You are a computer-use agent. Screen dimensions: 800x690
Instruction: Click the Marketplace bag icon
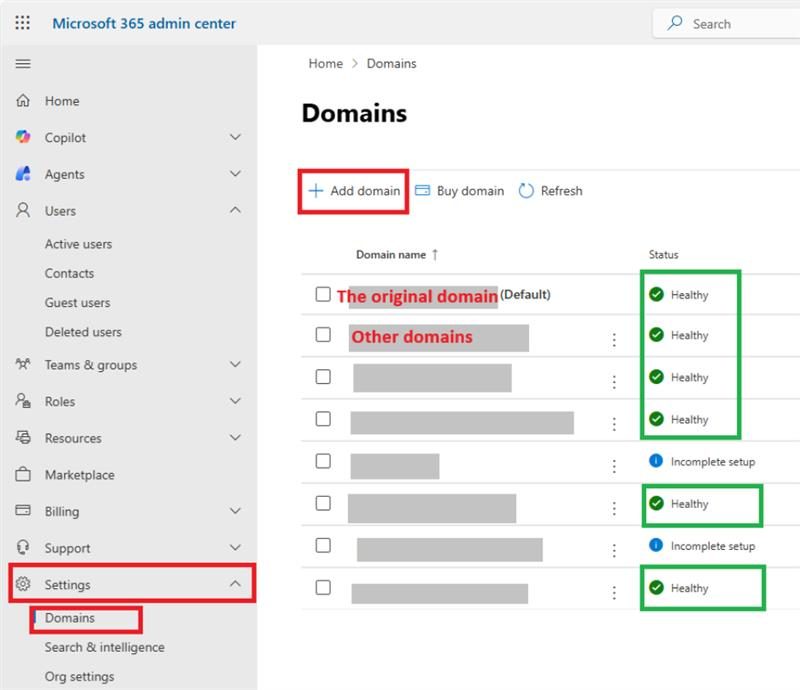pos(23,474)
